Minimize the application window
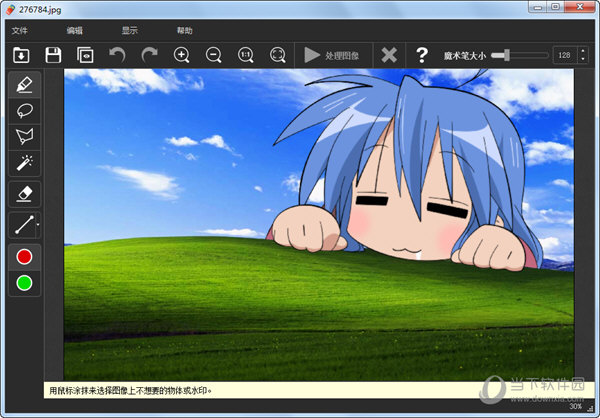Image resolution: width=600 pixels, height=418 pixels. pos(538,7)
